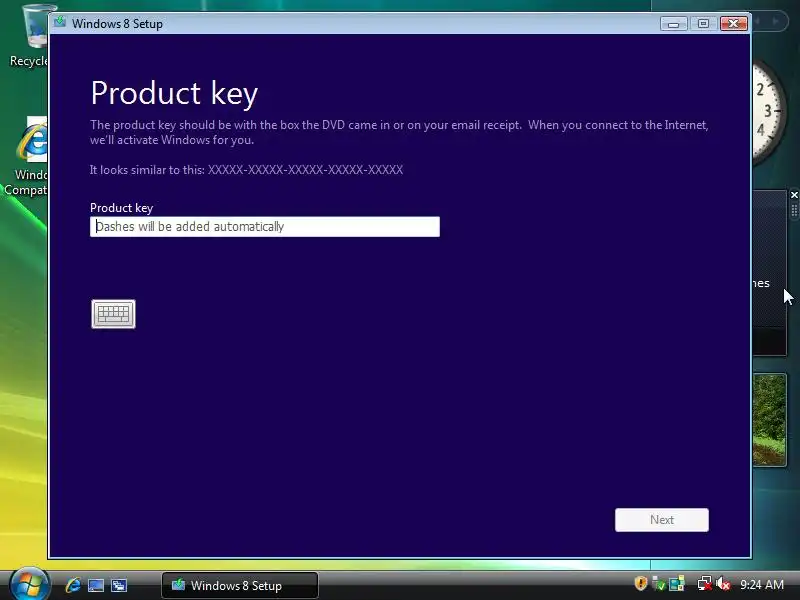Image resolution: width=800 pixels, height=600 pixels.
Task: Click the sidebar gadget drag handle
Action: (794, 210)
